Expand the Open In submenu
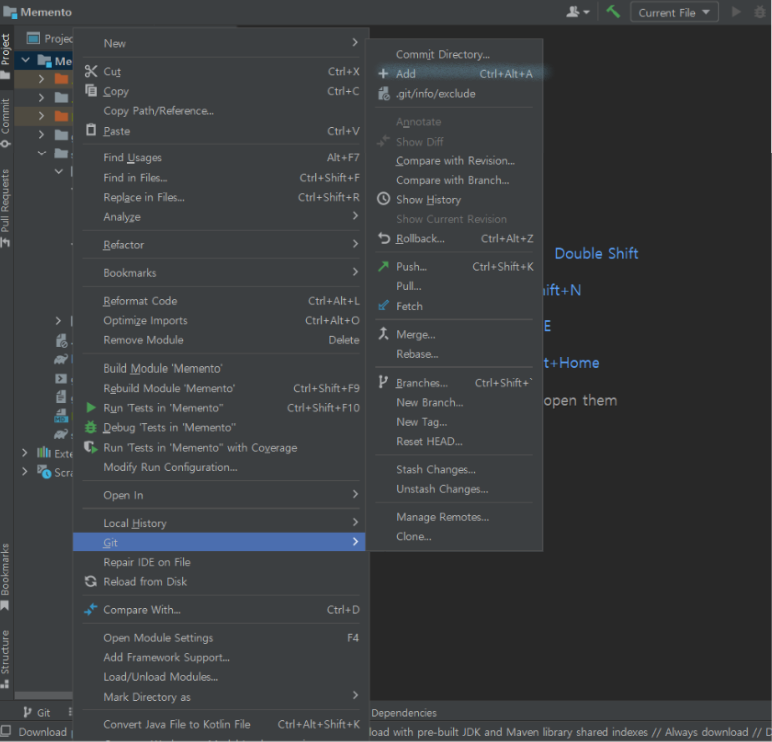Viewport: 772px width, 742px height. [x=220, y=495]
